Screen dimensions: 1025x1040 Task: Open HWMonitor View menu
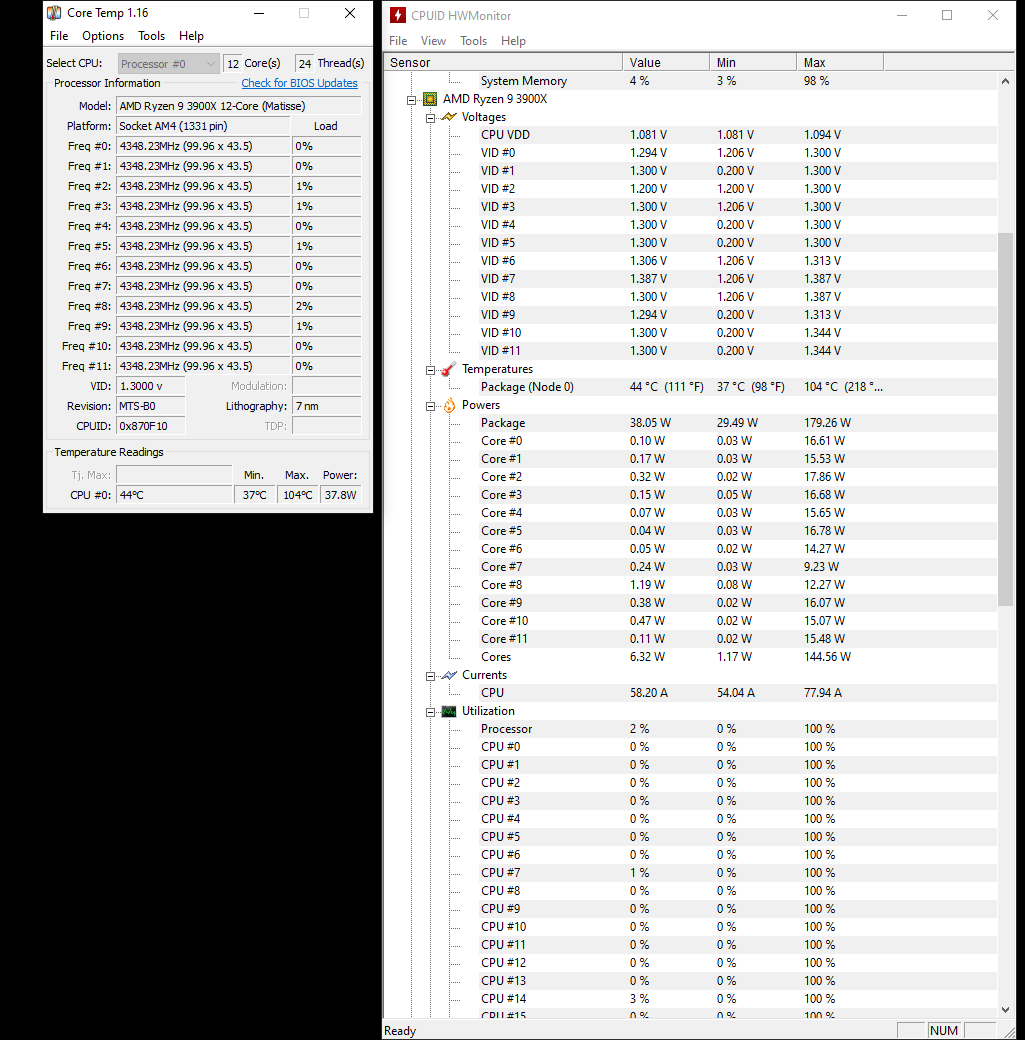coord(433,40)
